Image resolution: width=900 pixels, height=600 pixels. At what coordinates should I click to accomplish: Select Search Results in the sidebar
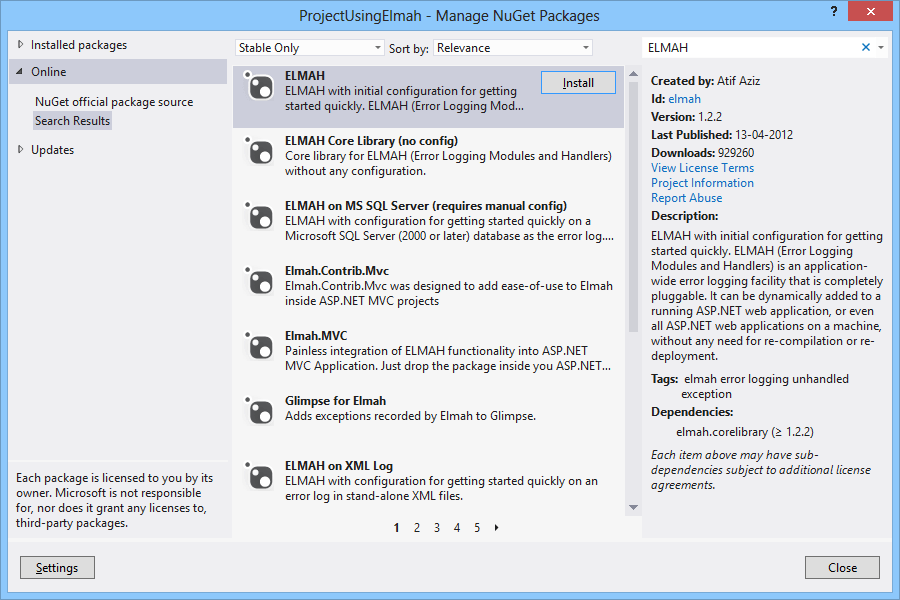click(x=72, y=120)
